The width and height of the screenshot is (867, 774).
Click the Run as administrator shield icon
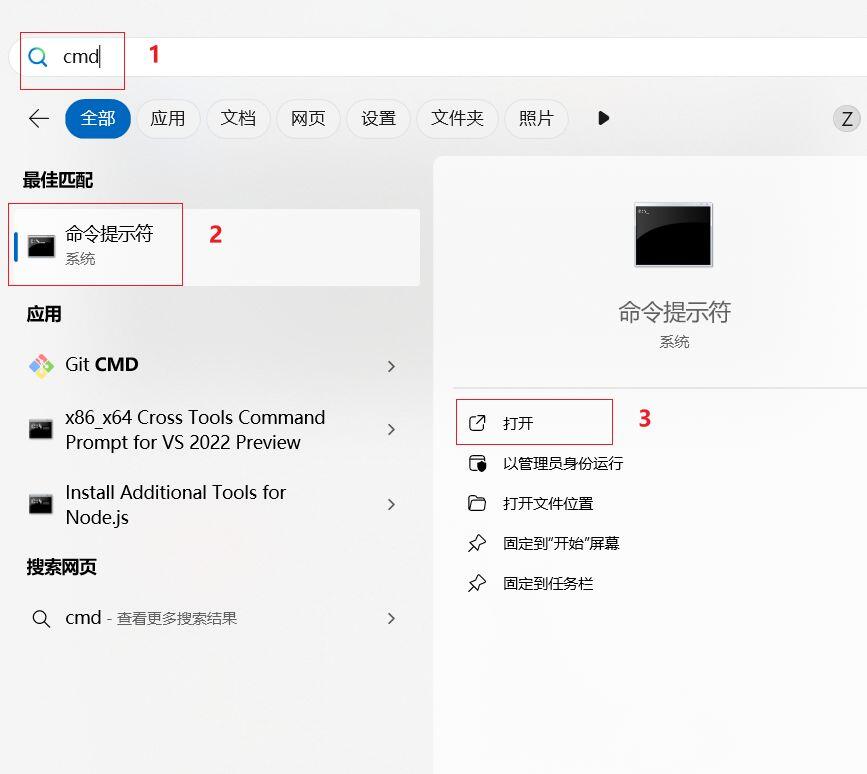477,463
